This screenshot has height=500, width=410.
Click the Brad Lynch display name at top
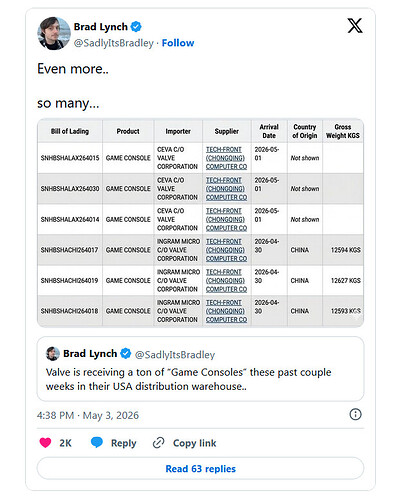(x=101, y=27)
